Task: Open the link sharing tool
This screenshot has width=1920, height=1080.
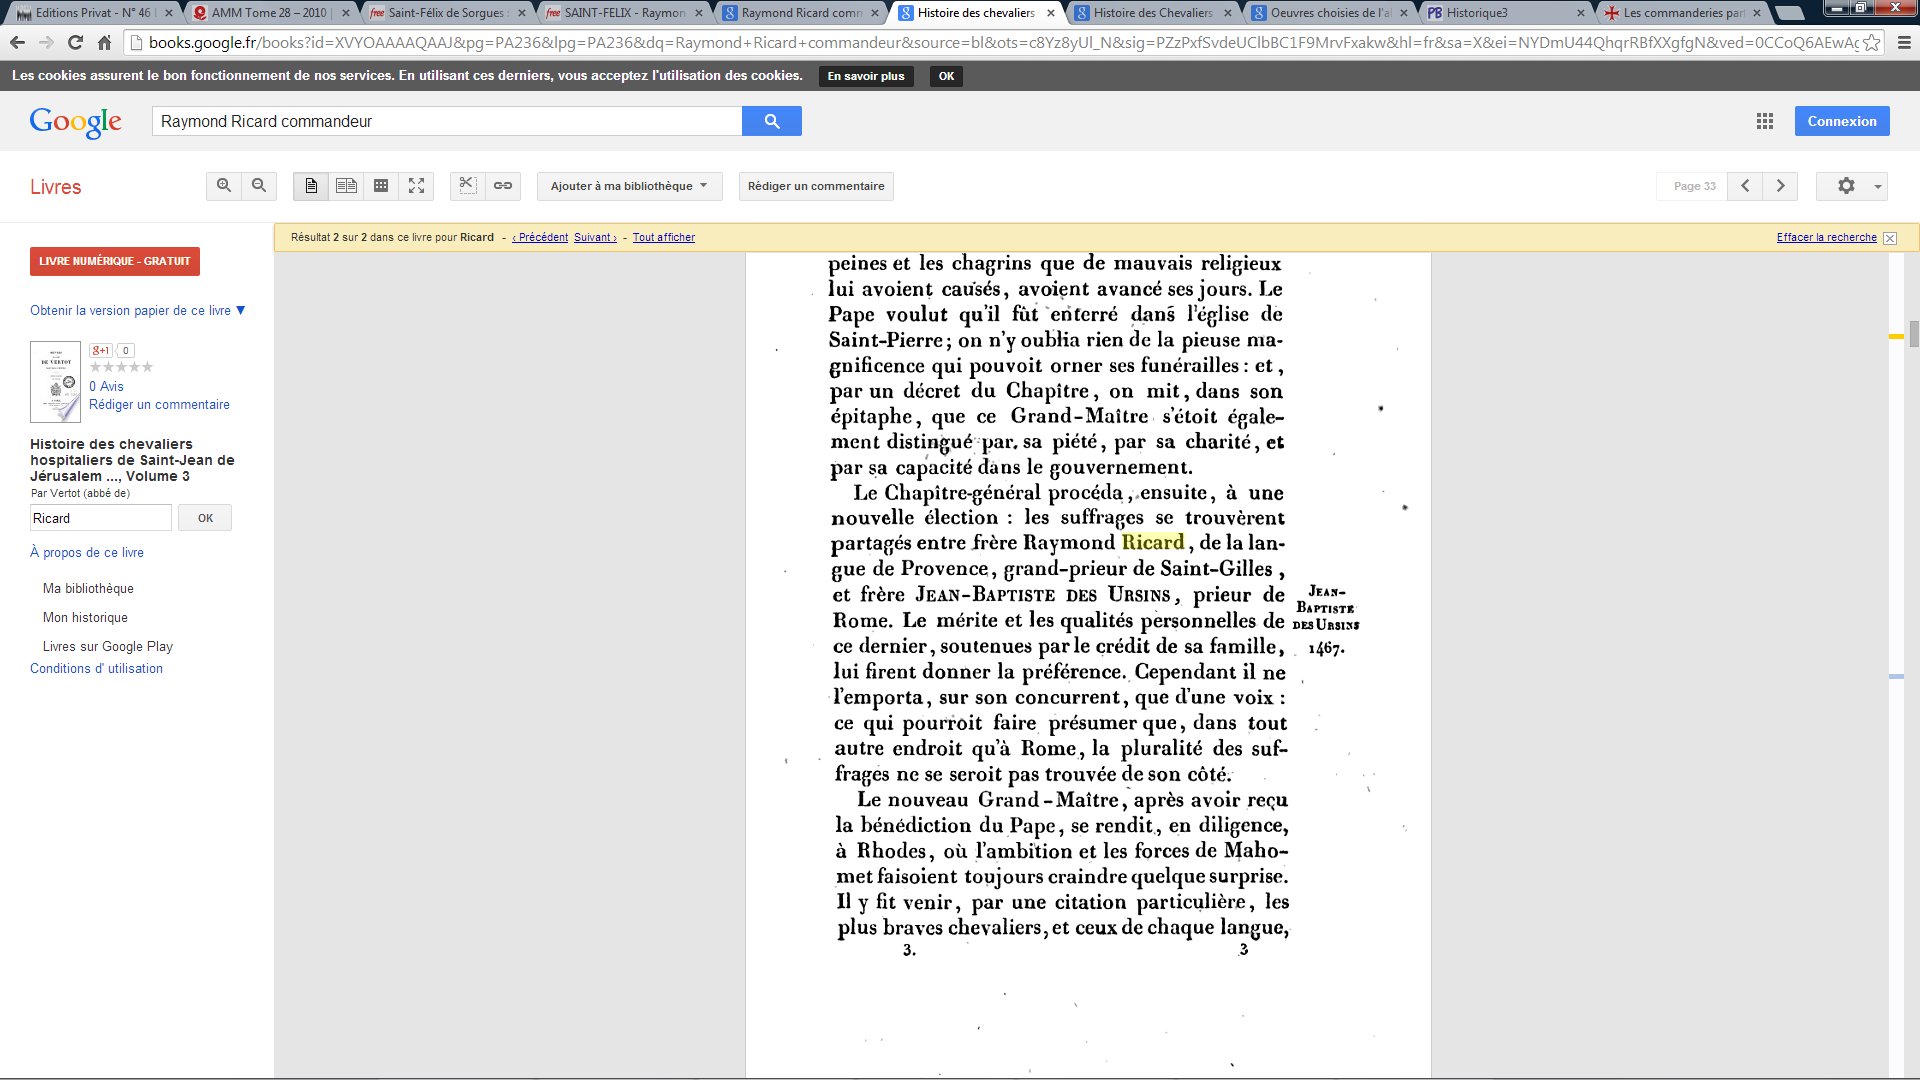Action: coord(503,186)
